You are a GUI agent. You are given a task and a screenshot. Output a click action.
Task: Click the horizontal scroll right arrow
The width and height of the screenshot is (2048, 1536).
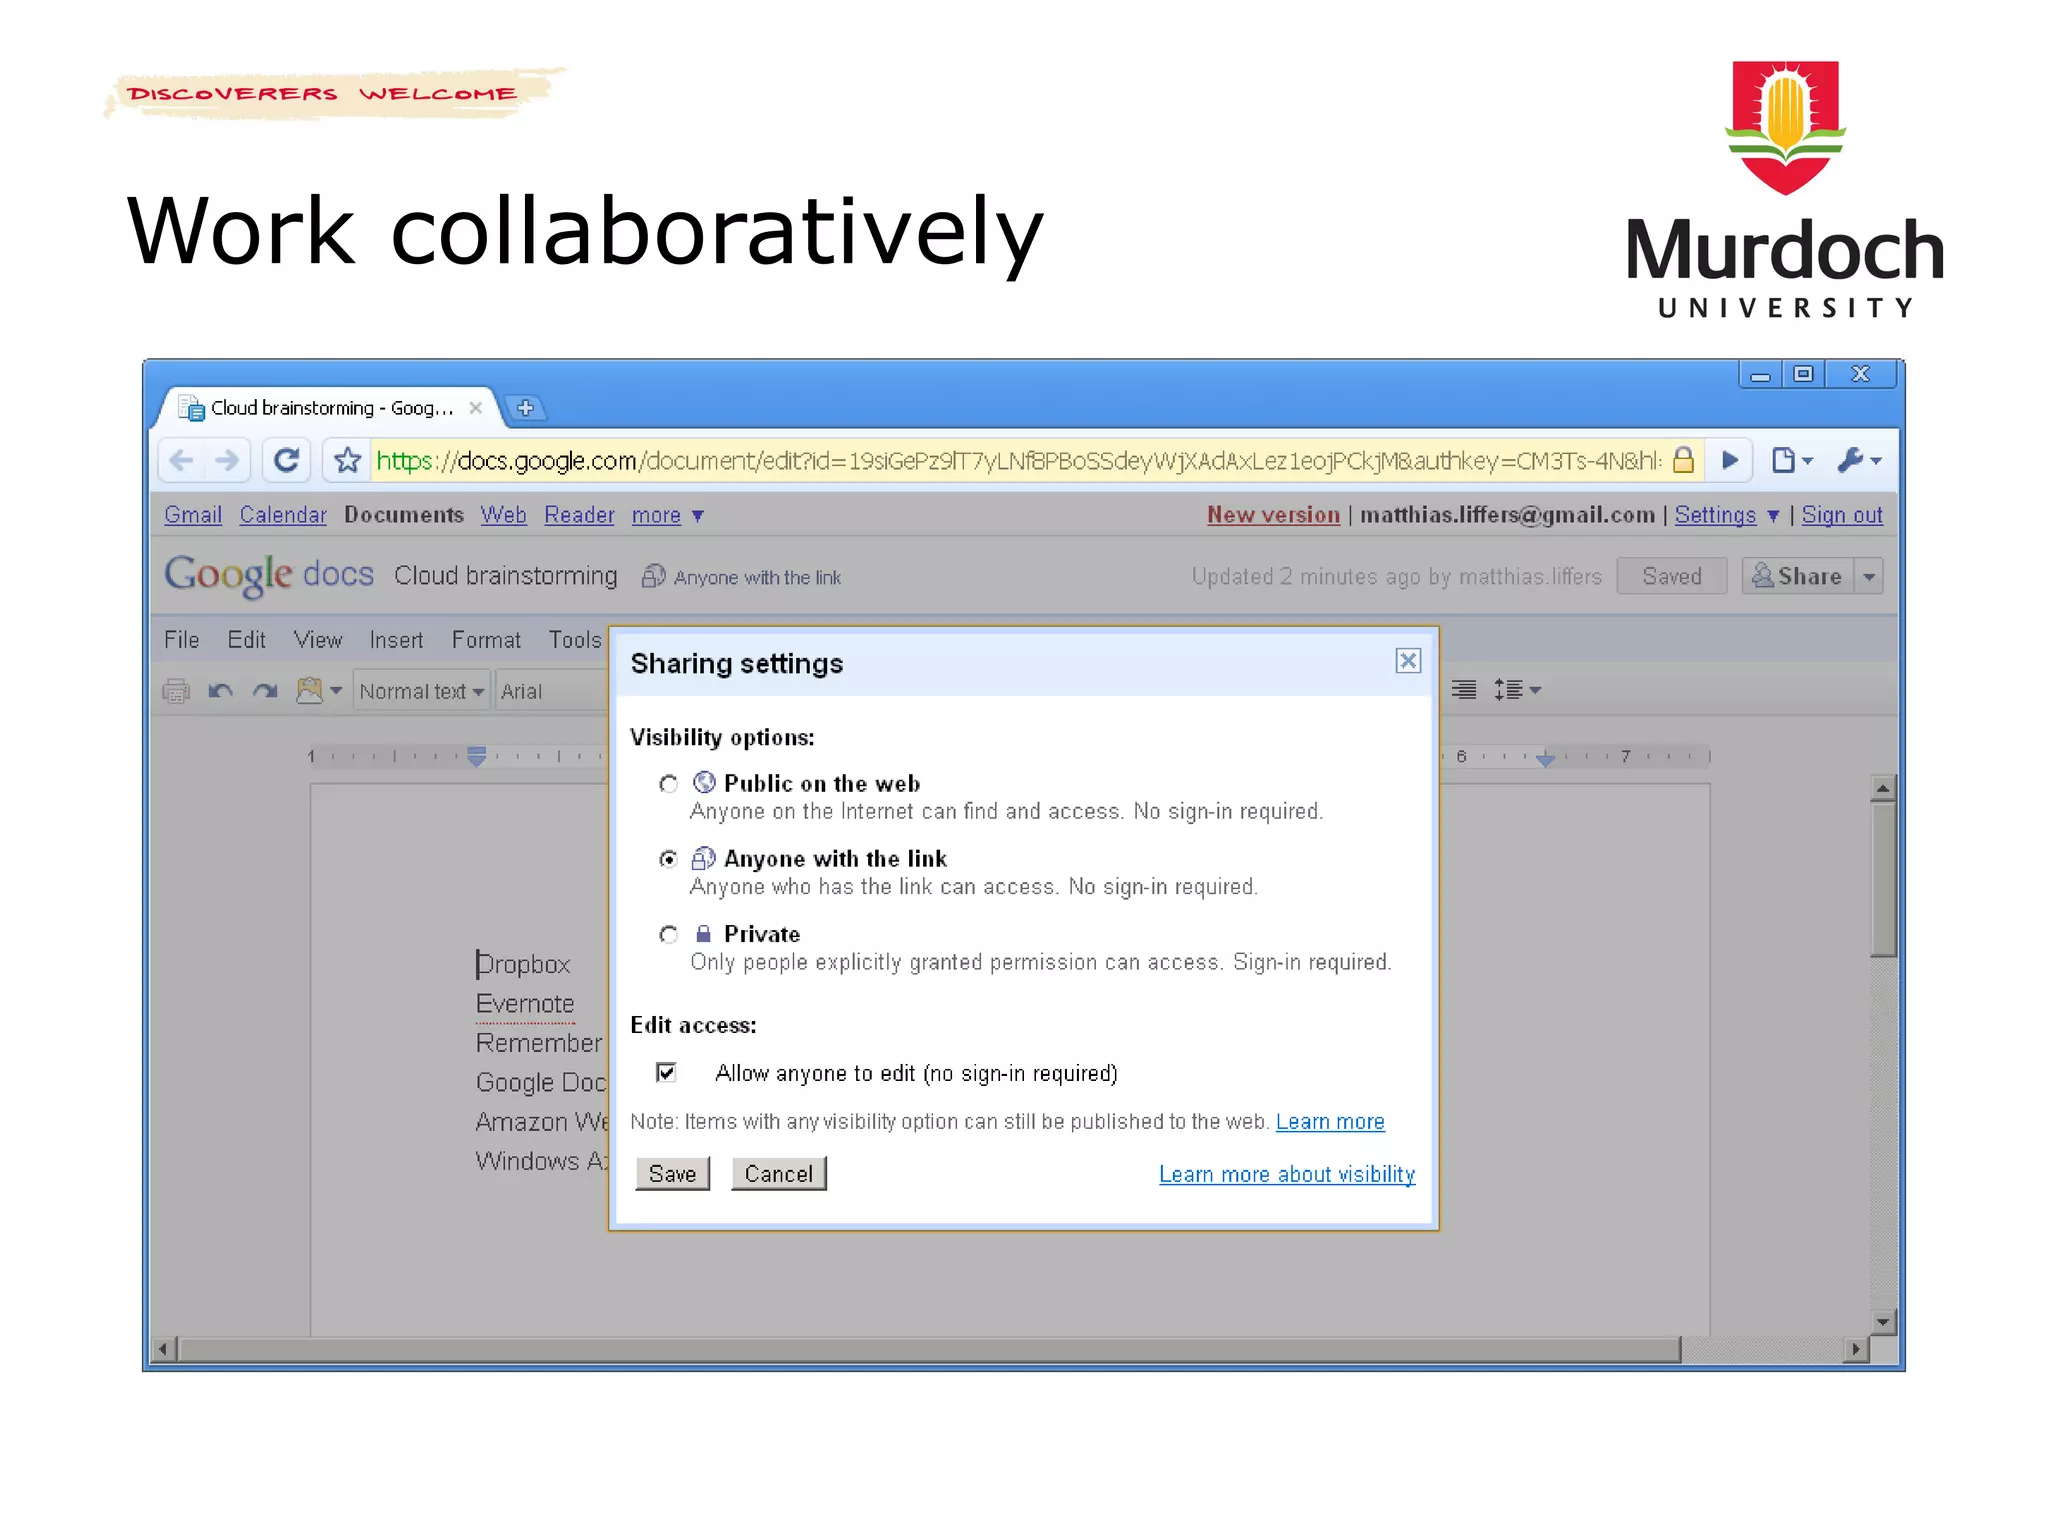point(1856,1349)
